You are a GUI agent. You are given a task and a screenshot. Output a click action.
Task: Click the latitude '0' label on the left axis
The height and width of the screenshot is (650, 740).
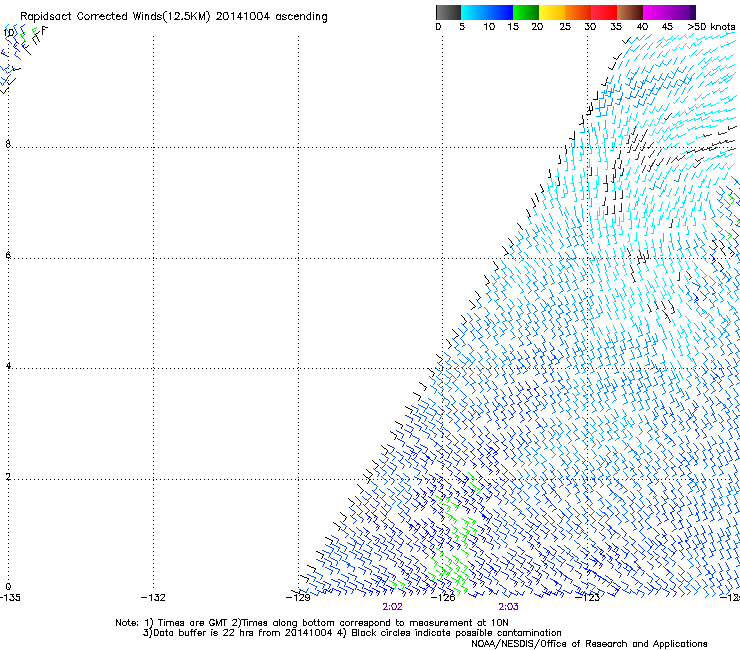8,587
